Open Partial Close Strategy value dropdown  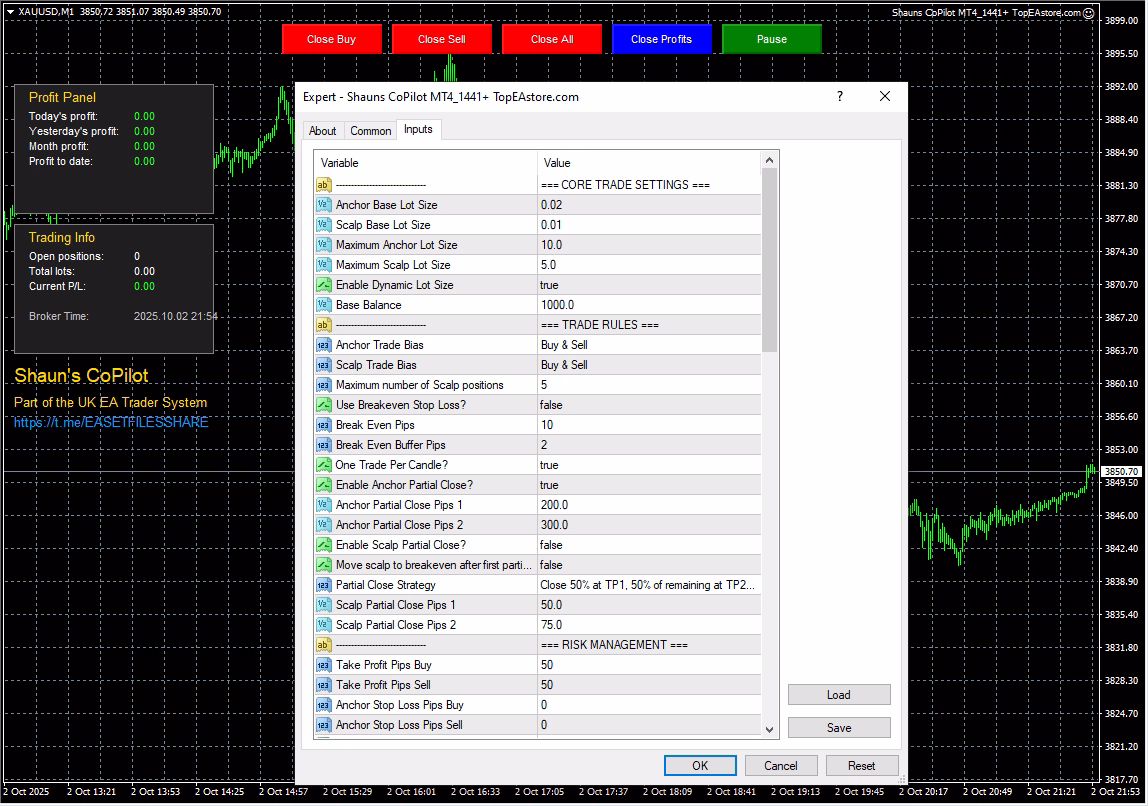pos(649,585)
